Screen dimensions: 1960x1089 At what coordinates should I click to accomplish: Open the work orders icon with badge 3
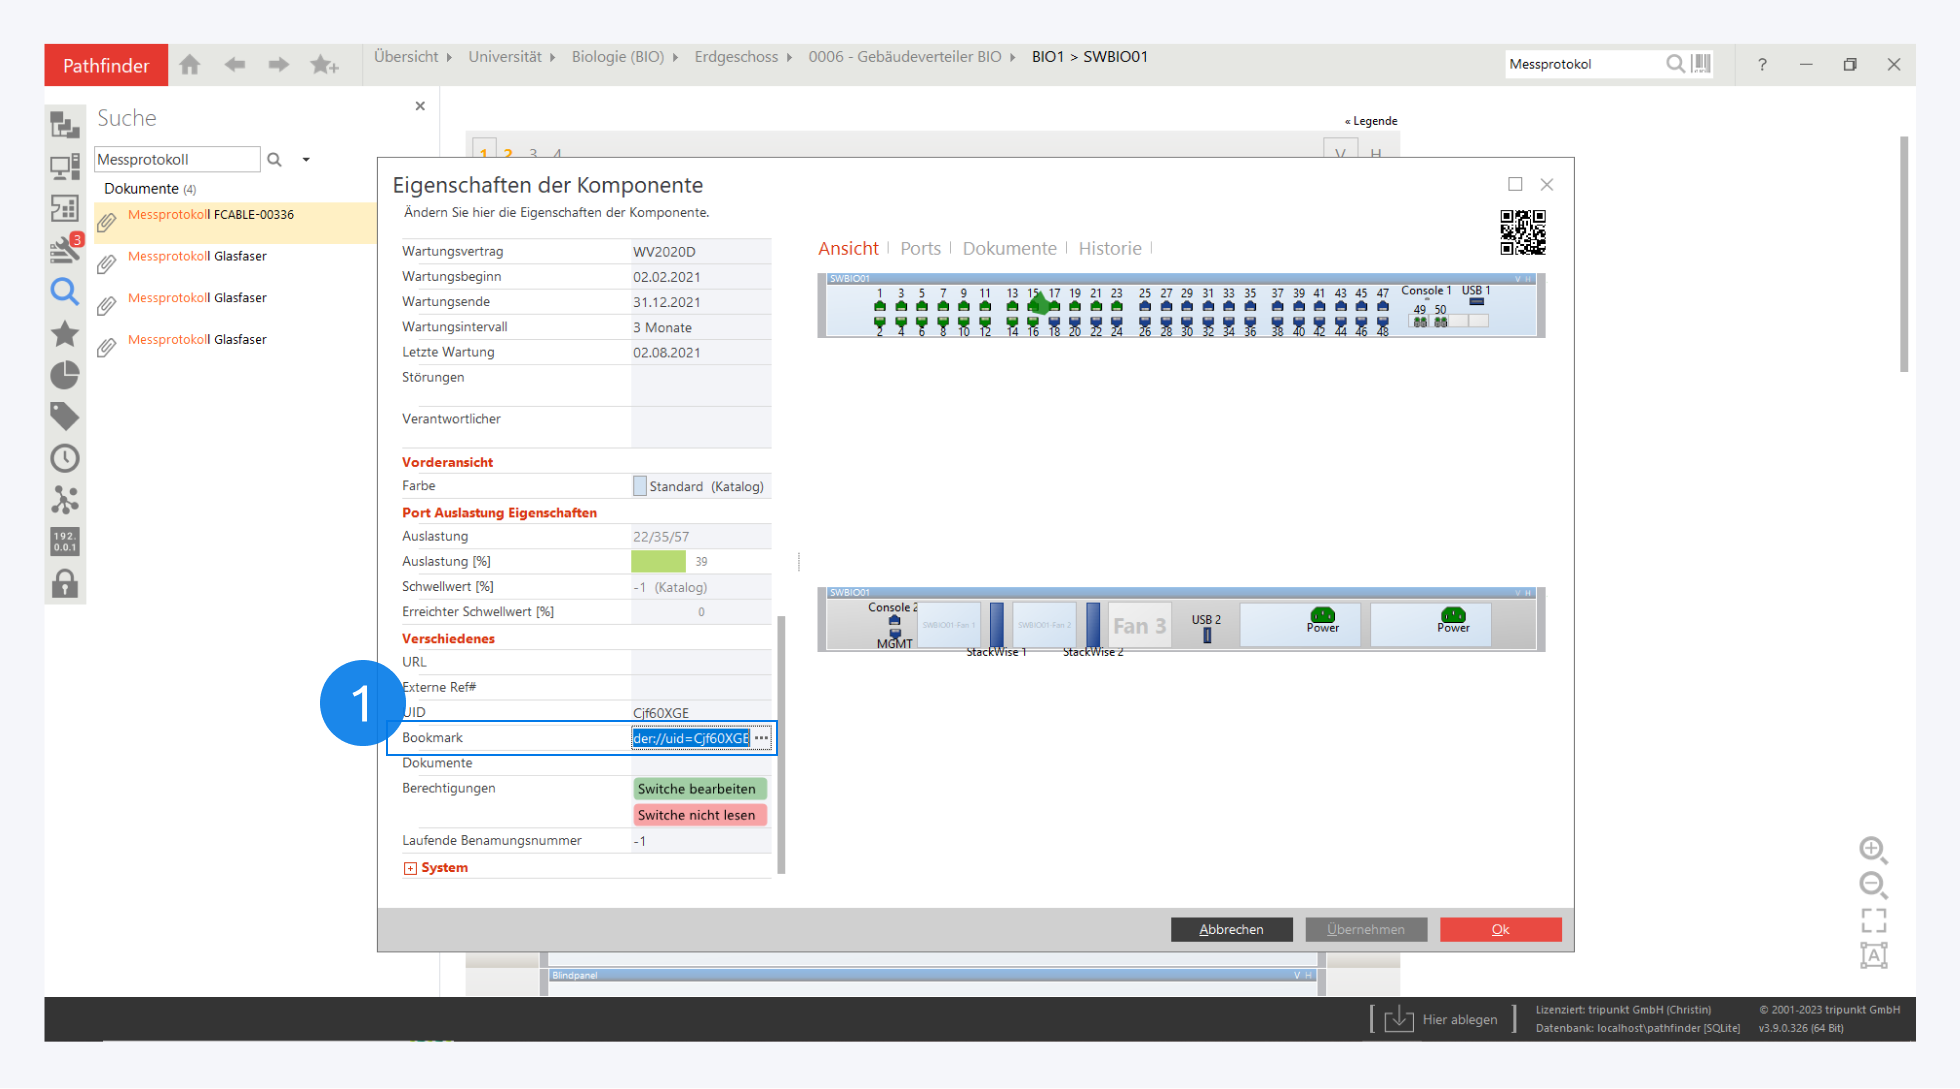click(x=65, y=248)
